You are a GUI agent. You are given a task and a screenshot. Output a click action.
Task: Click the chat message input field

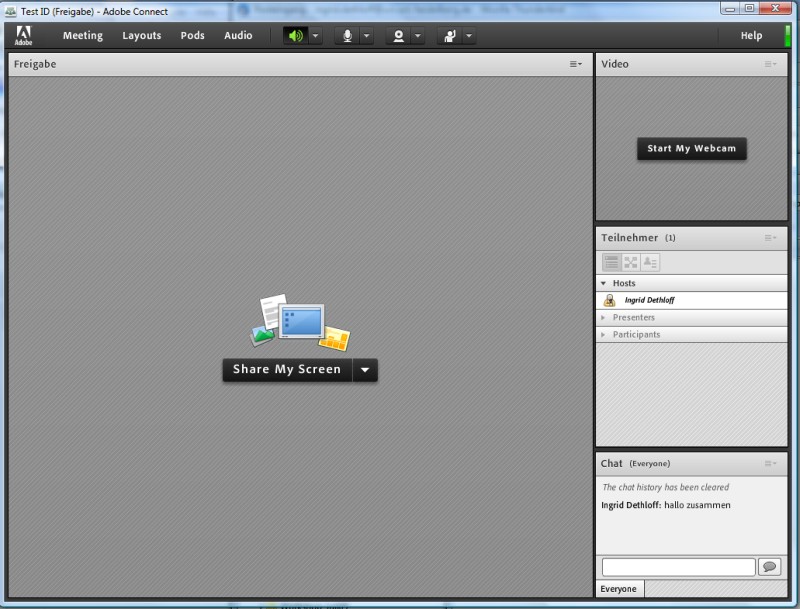679,567
